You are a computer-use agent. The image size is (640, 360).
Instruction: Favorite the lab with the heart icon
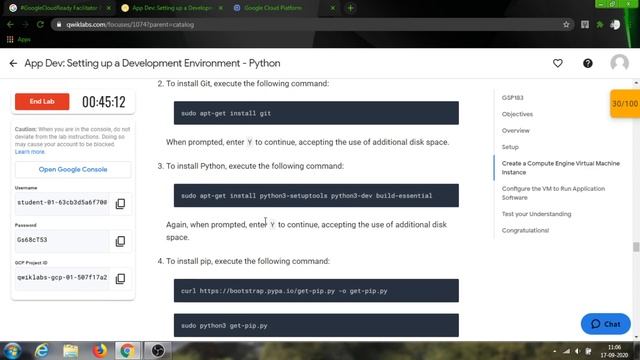tap(558, 63)
